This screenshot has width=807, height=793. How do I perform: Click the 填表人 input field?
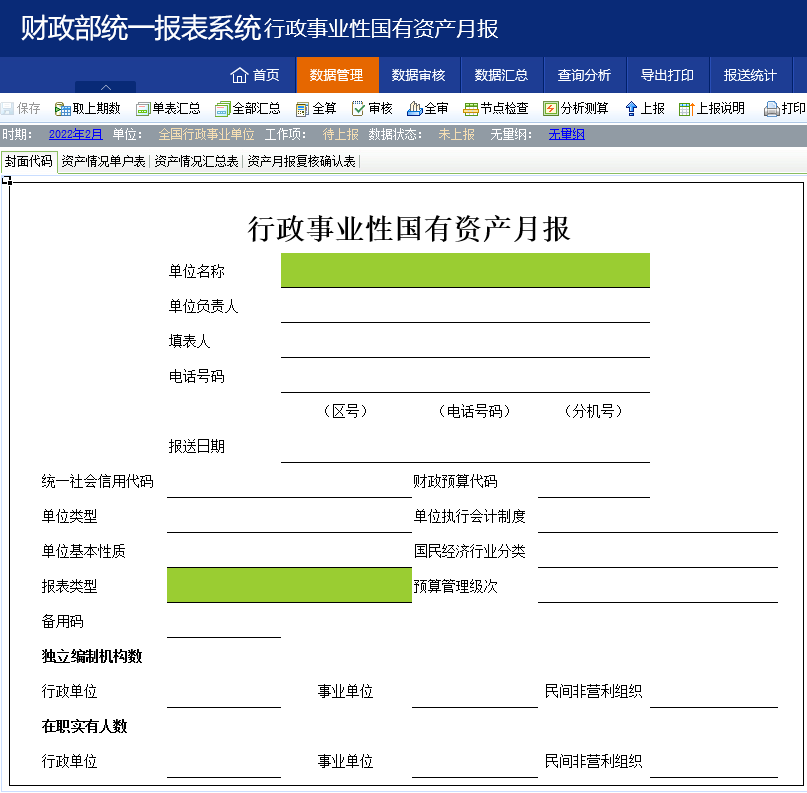click(x=465, y=341)
